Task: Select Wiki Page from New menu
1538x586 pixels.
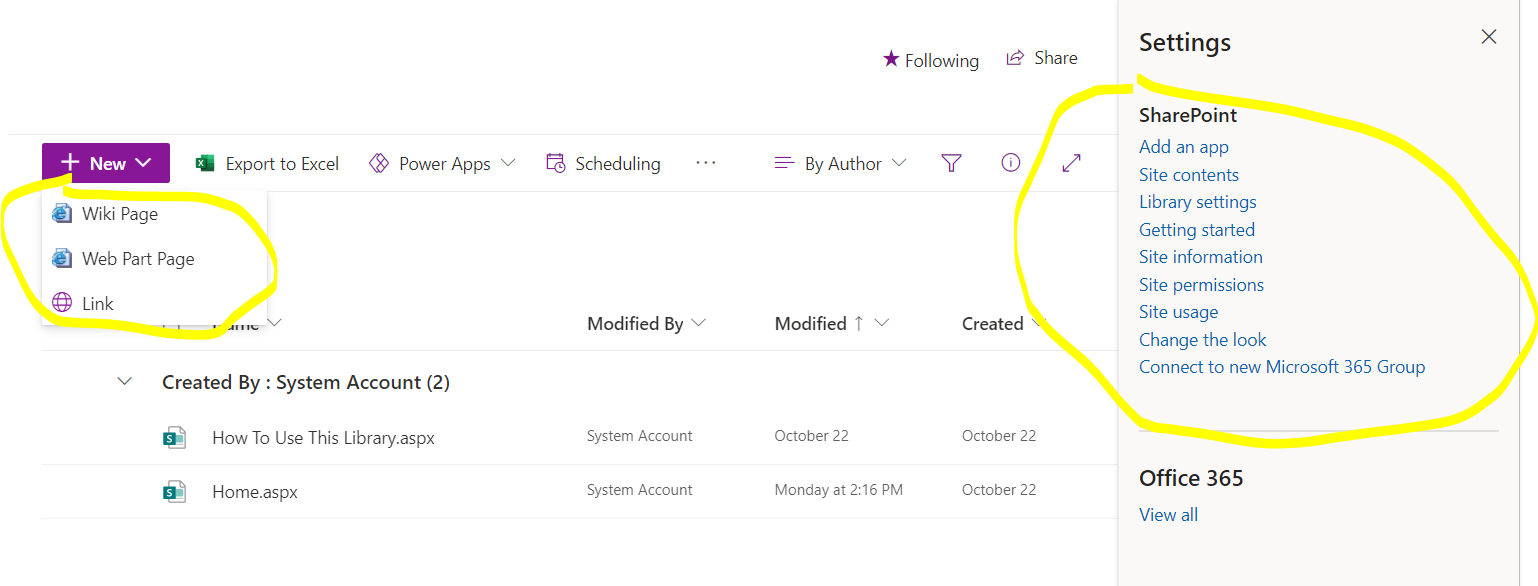Action: [119, 213]
